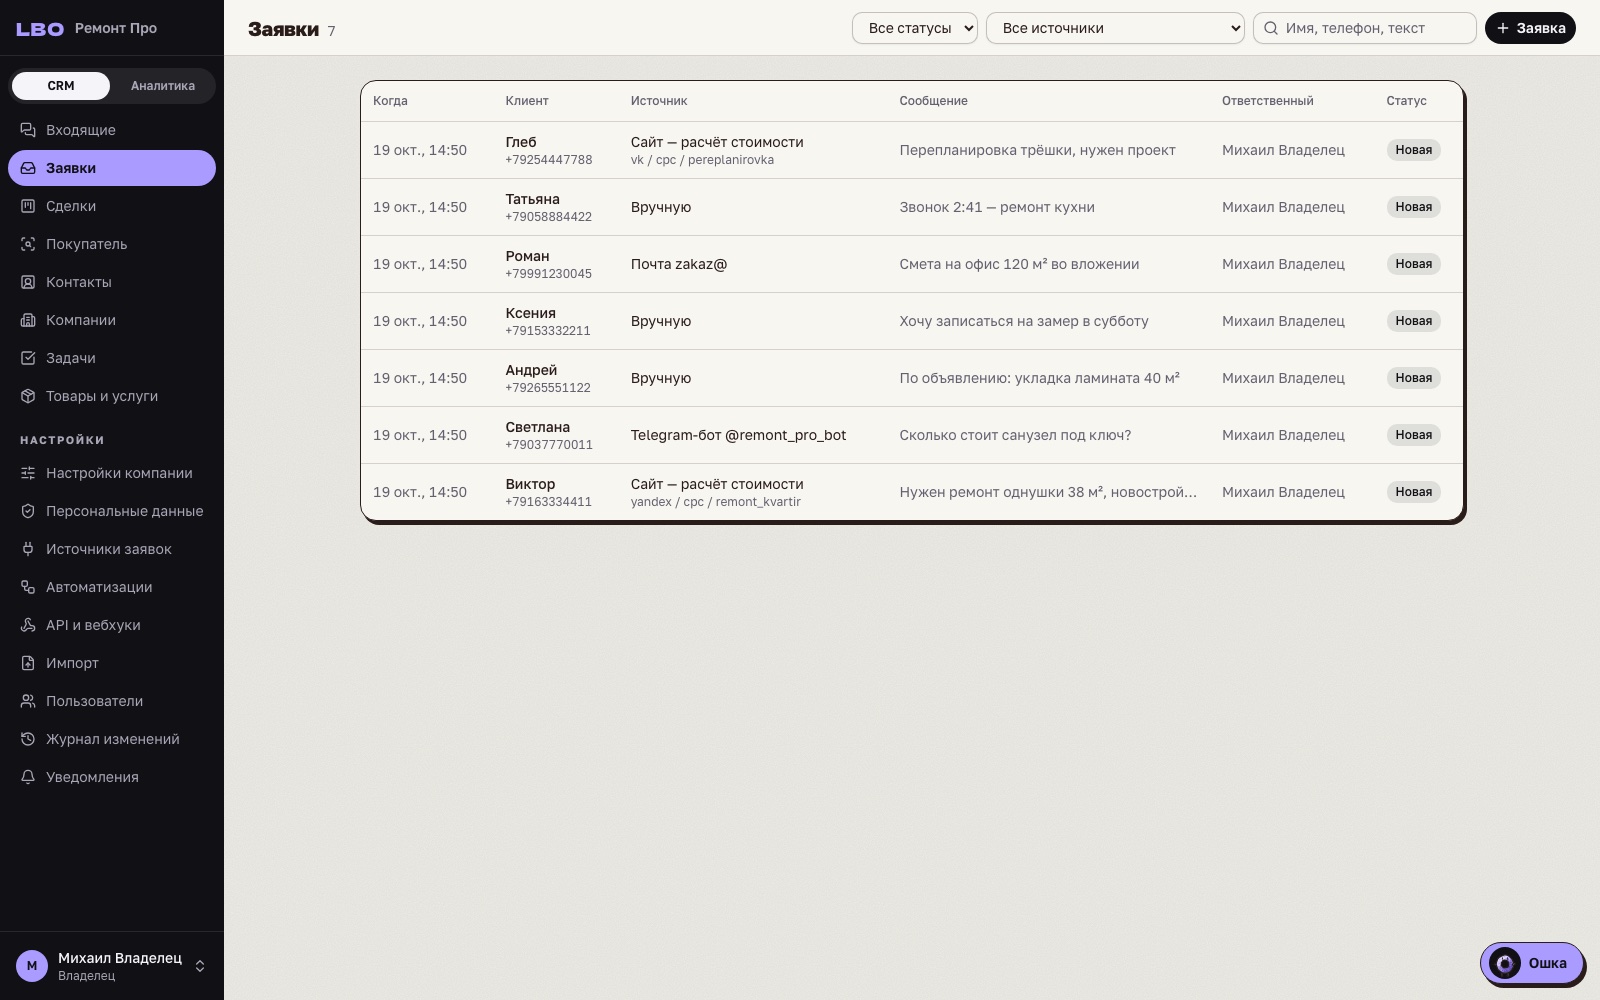
Task: Click the Импорт file icon
Action: coord(28,663)
